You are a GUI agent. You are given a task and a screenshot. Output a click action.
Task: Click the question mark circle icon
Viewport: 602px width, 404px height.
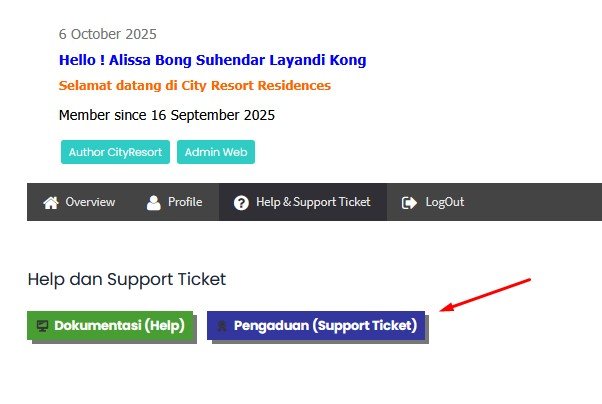[x=241, y=202]
